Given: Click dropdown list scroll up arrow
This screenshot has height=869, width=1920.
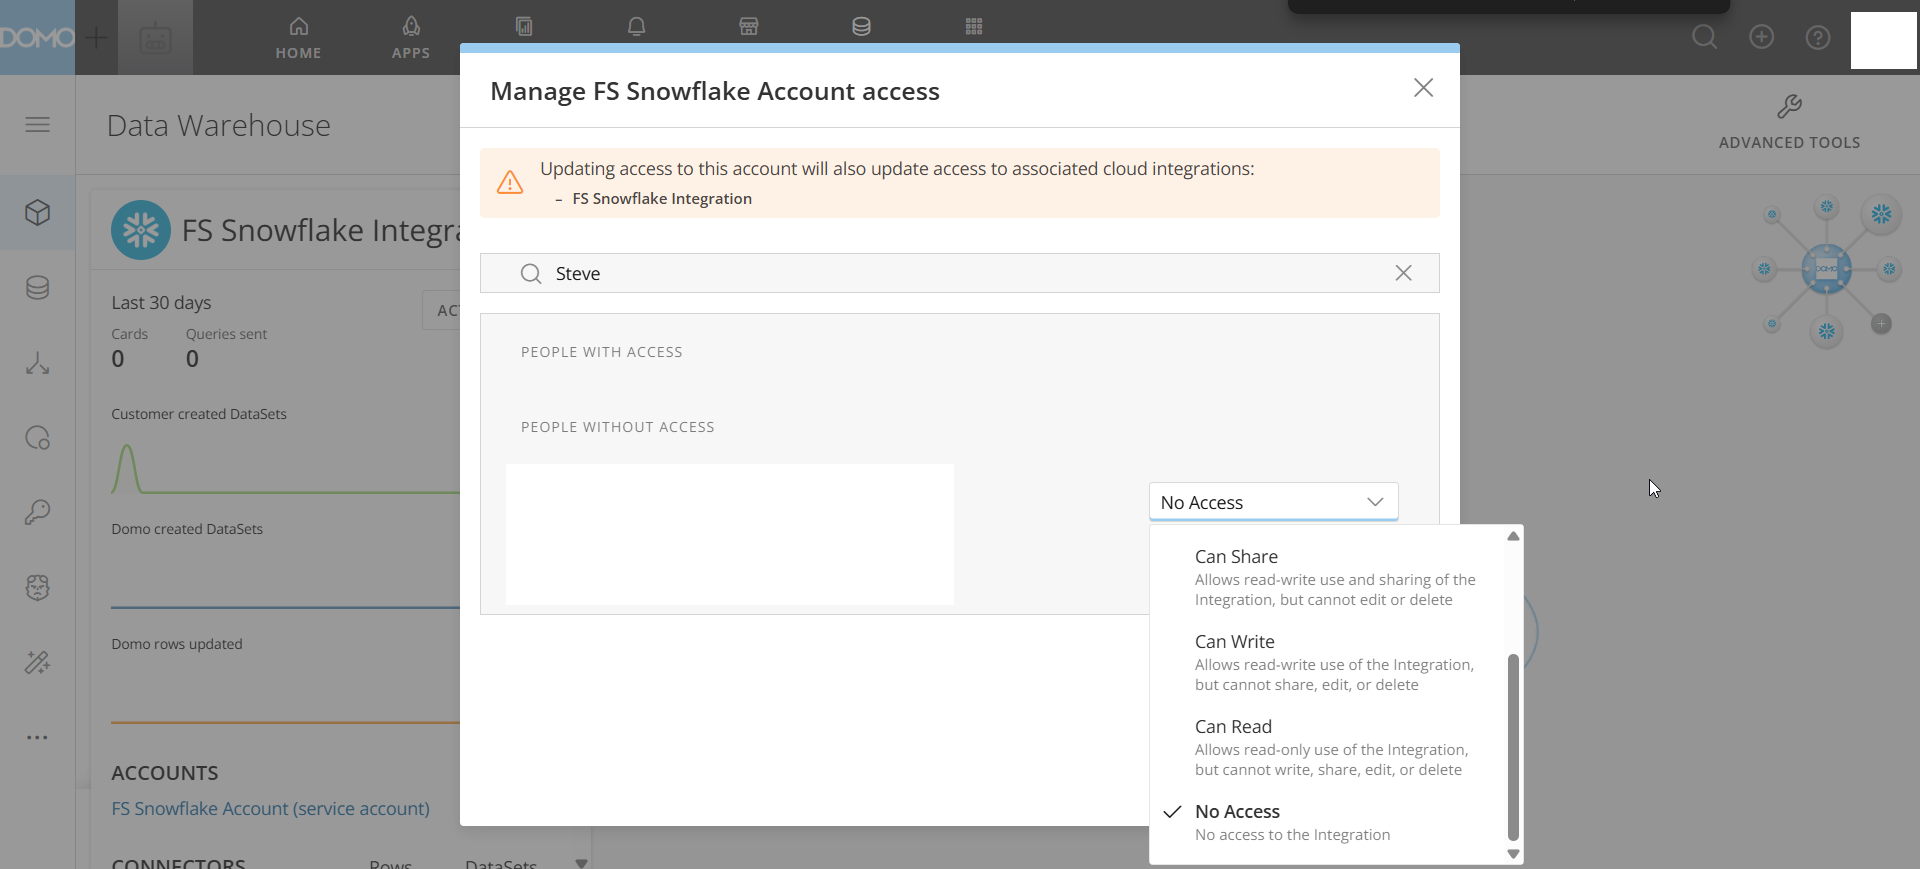Looking at the screenshot, I should [x=1513, y=536].
